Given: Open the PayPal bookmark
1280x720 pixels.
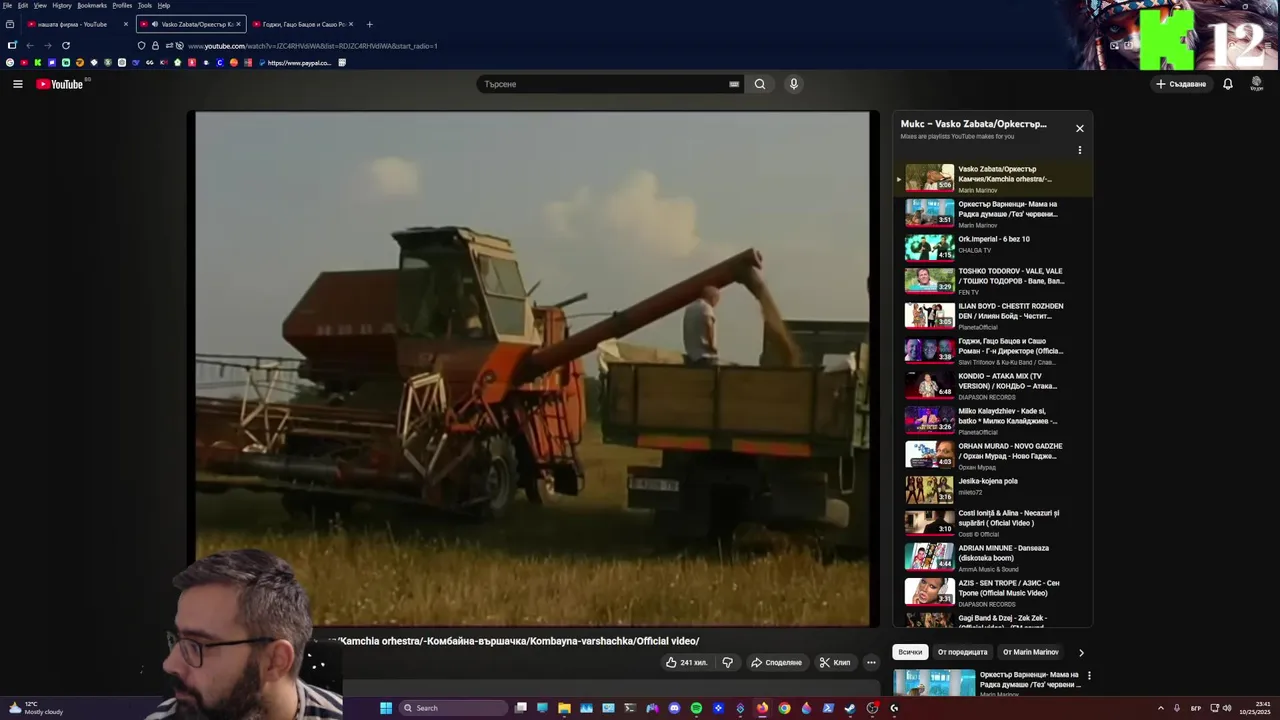Looking at the screenshot, I should coord(295,62).
